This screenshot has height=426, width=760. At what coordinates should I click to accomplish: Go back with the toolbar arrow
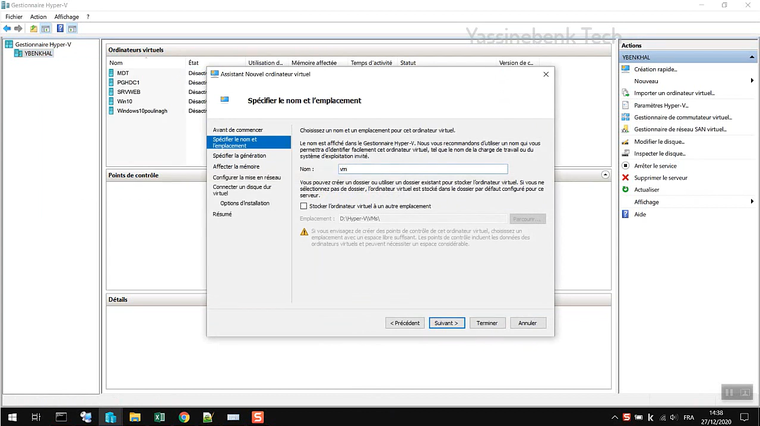click(x=7, y=29)
